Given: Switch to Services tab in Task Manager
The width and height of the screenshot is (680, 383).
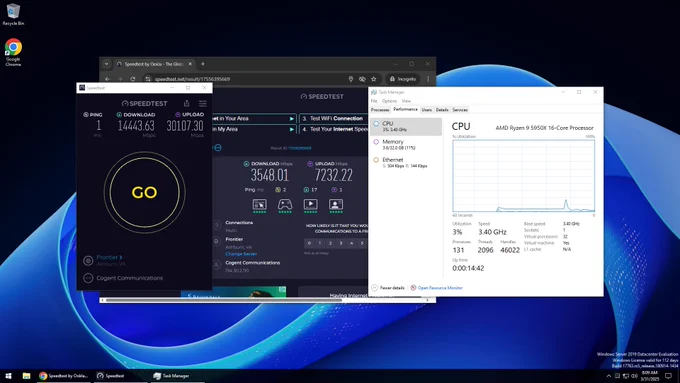Looking at the screenshot, I should pyautogui.click(x=460, y=110).
